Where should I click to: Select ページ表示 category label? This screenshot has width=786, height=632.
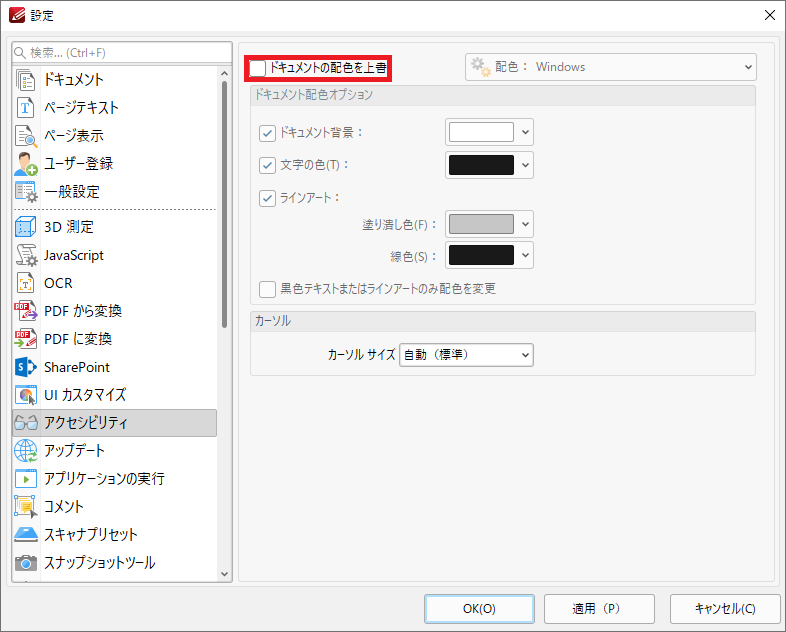click(74, 135)
